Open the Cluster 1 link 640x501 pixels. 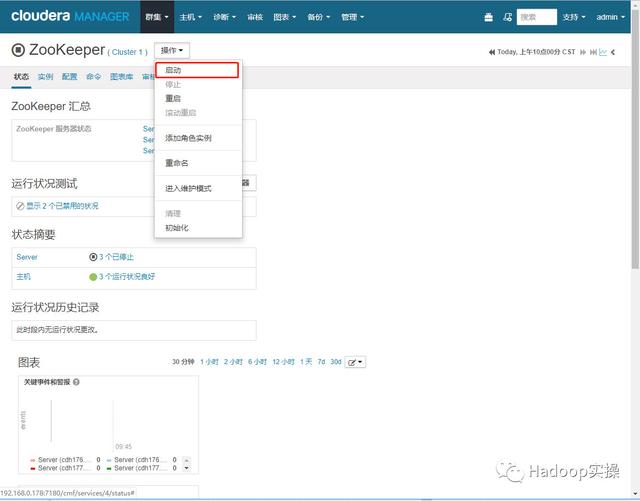127,52
